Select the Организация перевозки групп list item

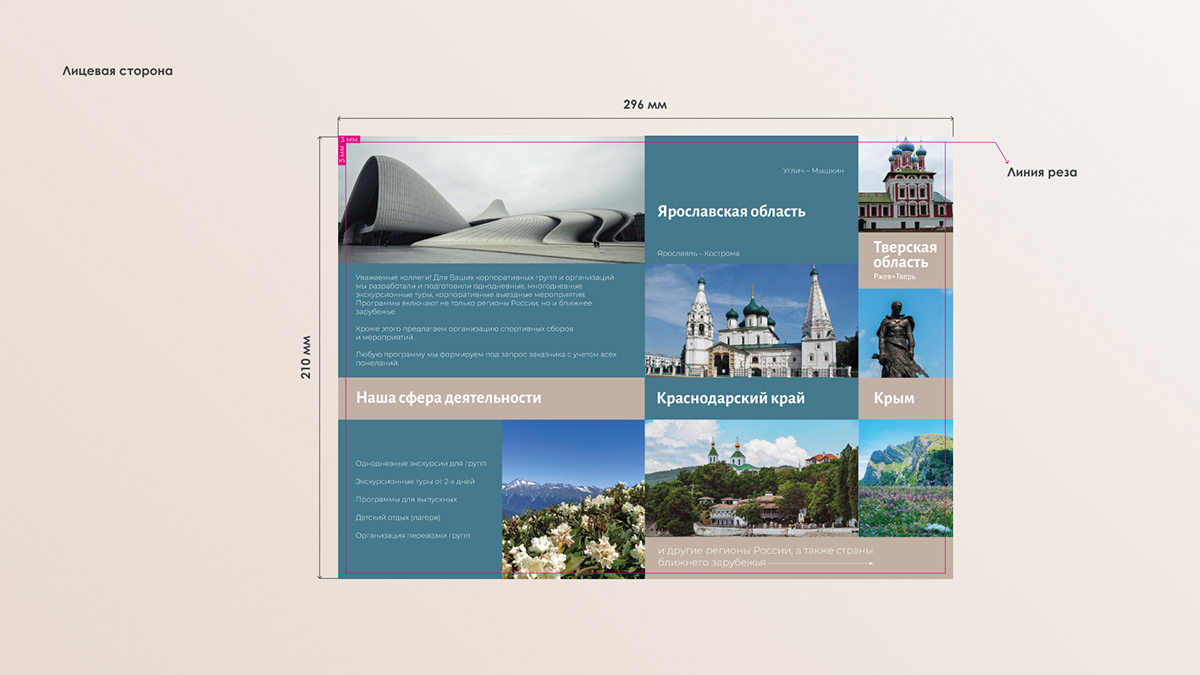click(412, 535)
